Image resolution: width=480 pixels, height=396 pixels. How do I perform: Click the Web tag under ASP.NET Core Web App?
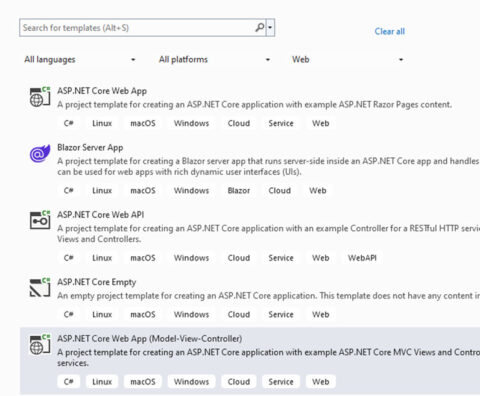(x=321, y=123)
